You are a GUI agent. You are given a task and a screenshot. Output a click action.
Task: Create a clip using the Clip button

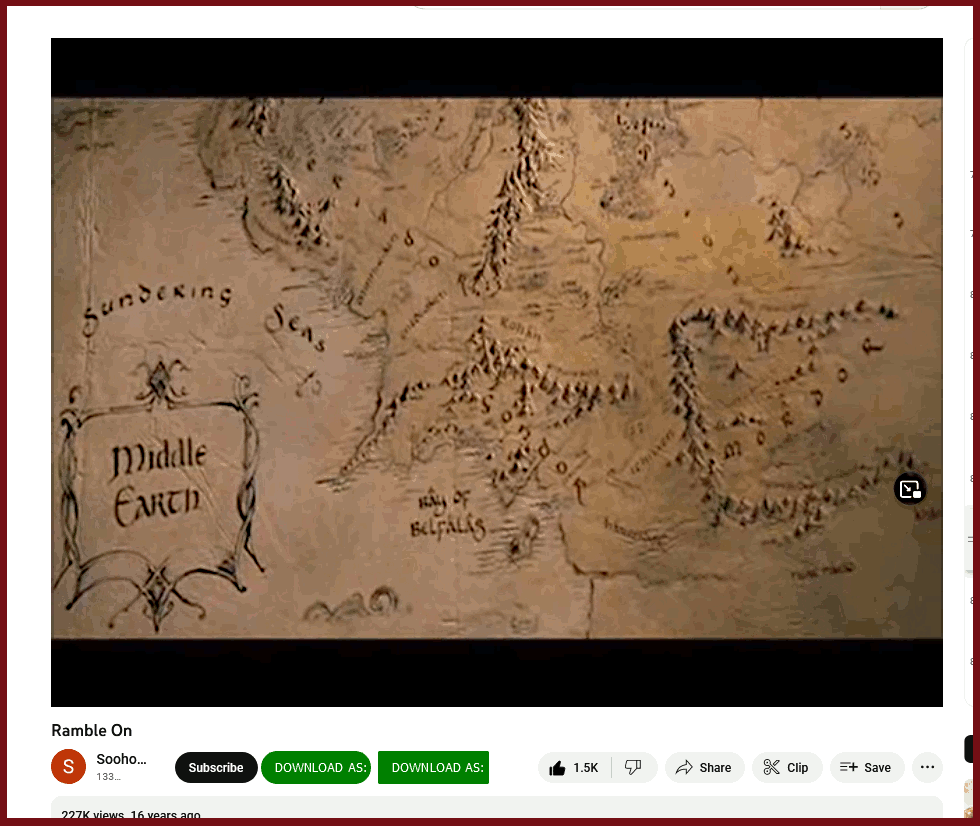(x=787, y=767)
